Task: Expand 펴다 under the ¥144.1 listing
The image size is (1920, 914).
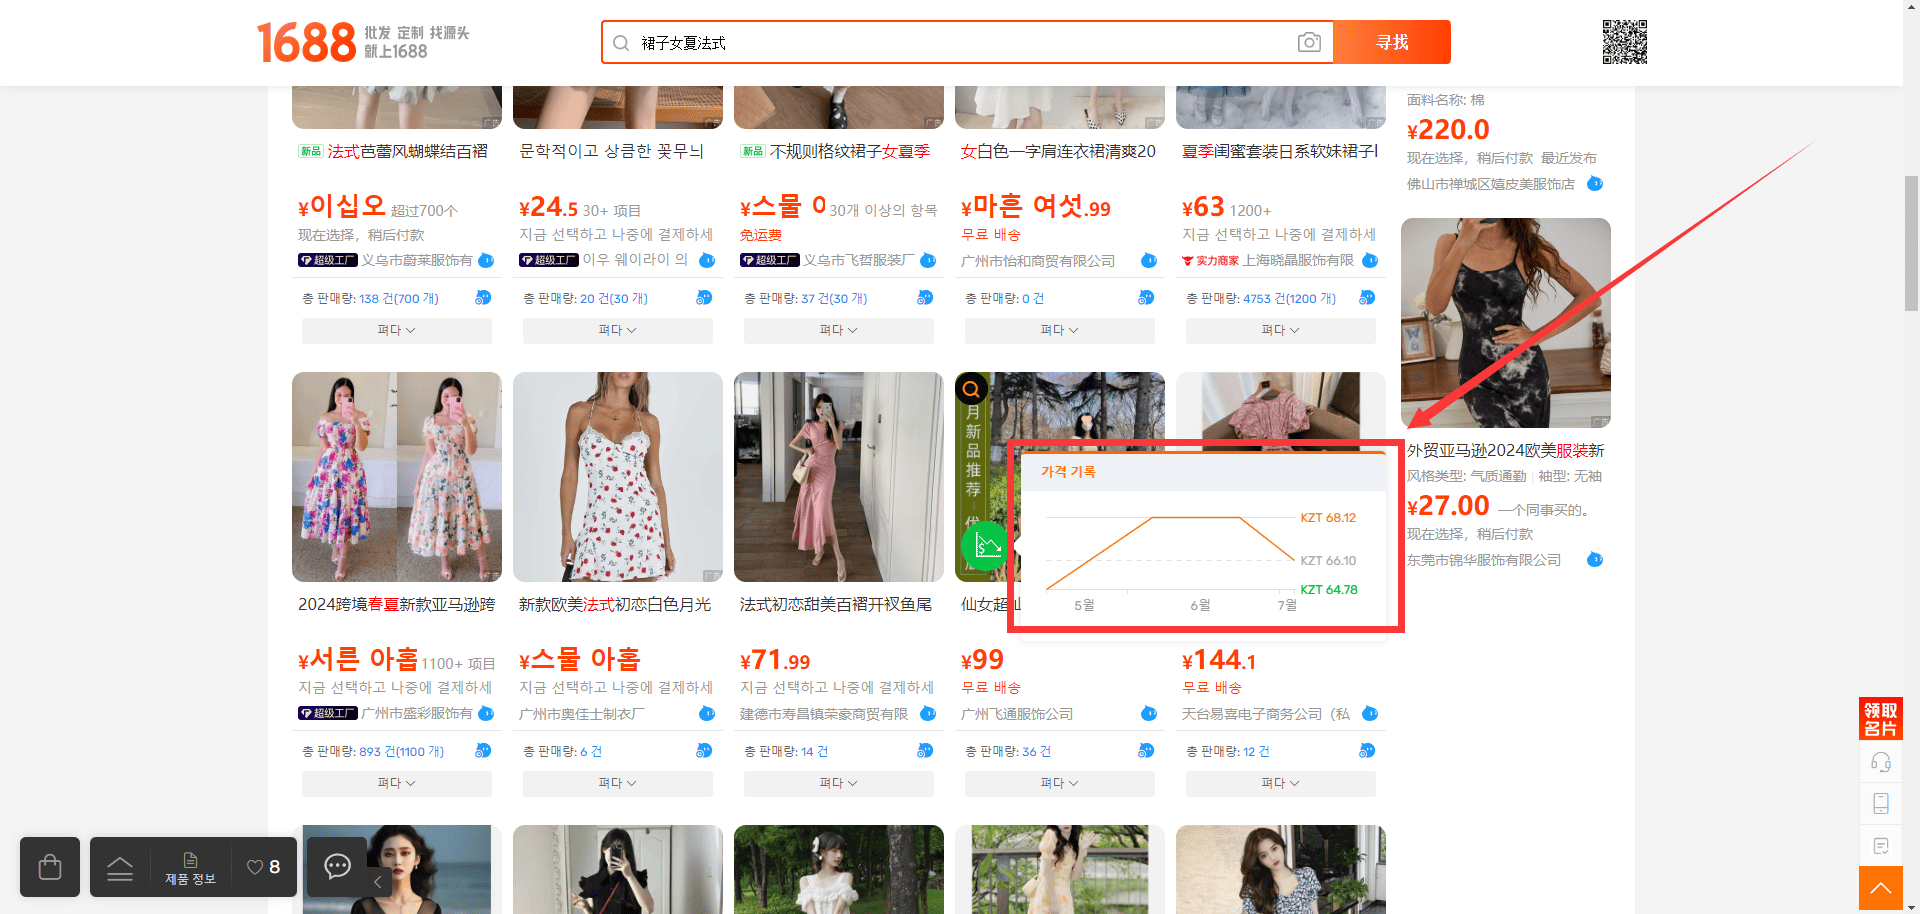Action: [1280, 783]
